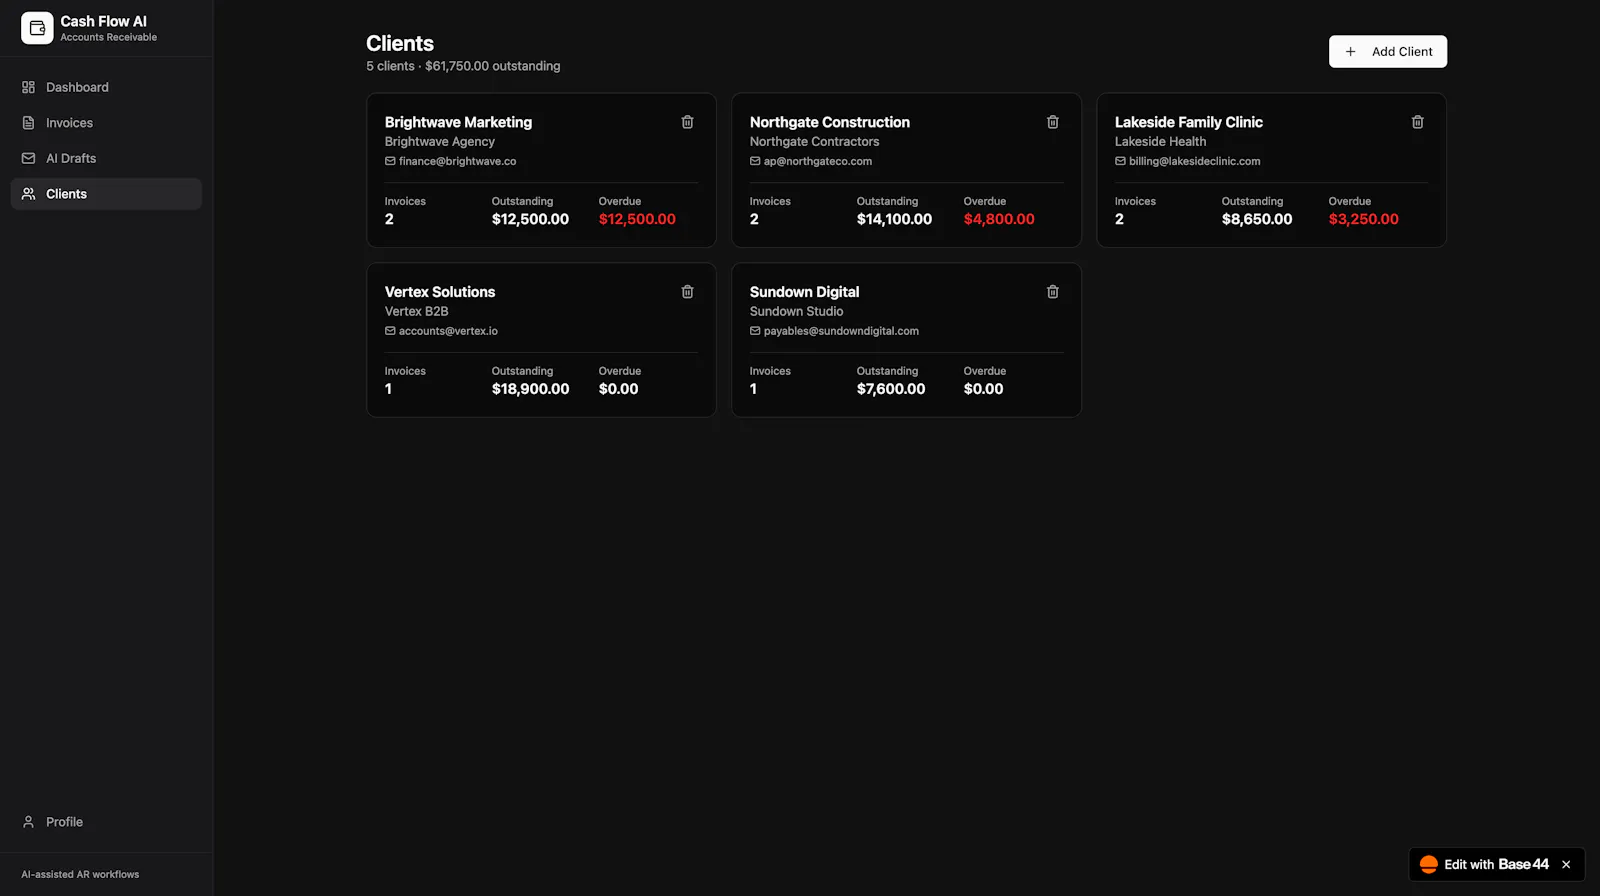Viewport: 1600px width, 896px height.
Task: Click the Clients page heading
Action: (x=400, y=43)
